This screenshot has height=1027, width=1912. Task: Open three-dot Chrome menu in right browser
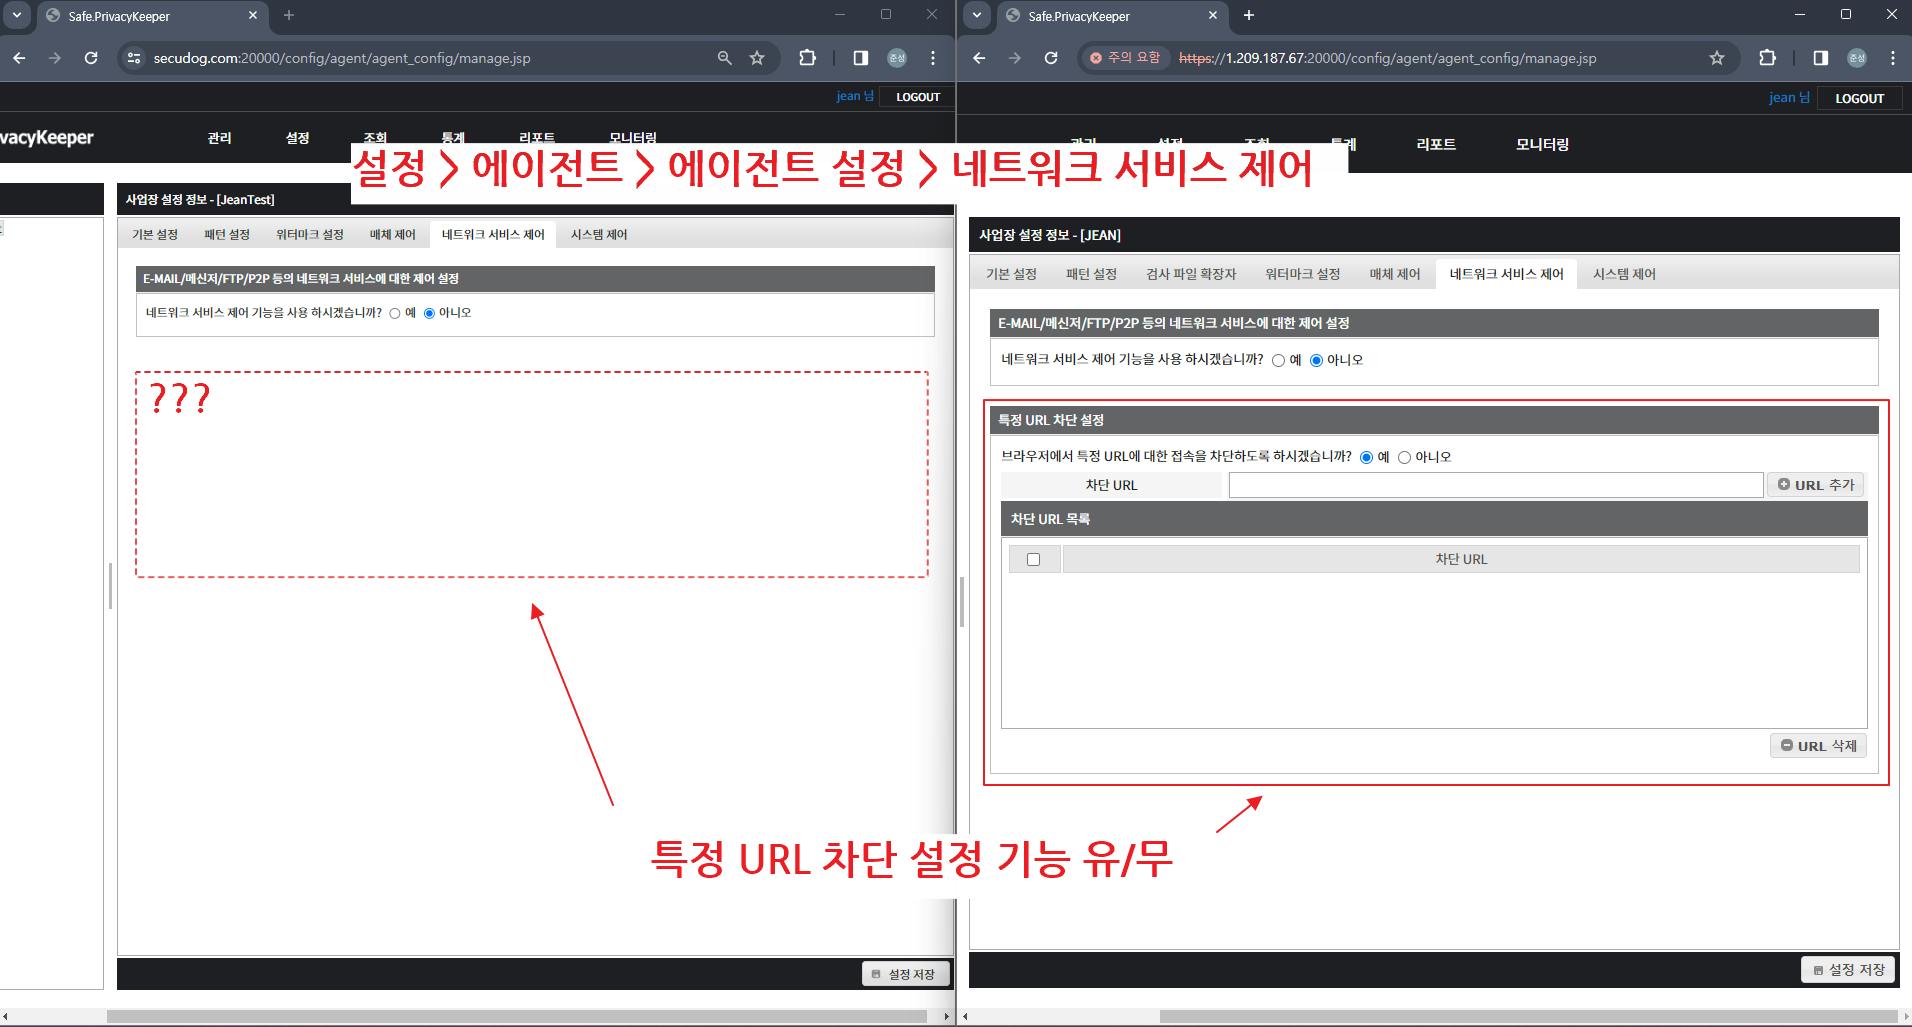pyautogui.click(x=1893, y=58)
